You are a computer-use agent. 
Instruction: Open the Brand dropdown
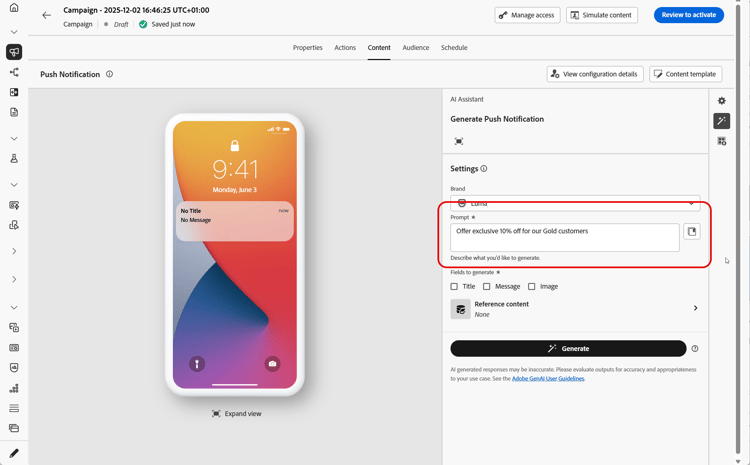click(x=575, y=203)
